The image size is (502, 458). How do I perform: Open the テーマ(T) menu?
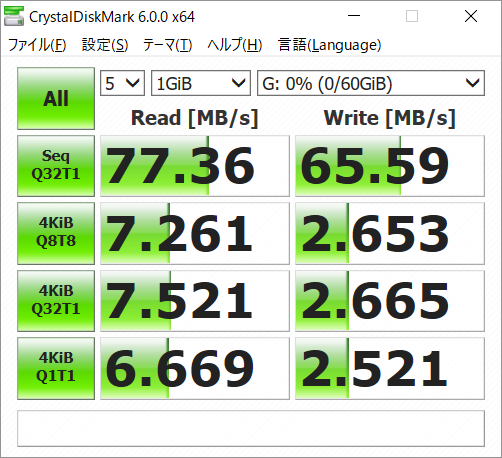click(x=168, y=45)
